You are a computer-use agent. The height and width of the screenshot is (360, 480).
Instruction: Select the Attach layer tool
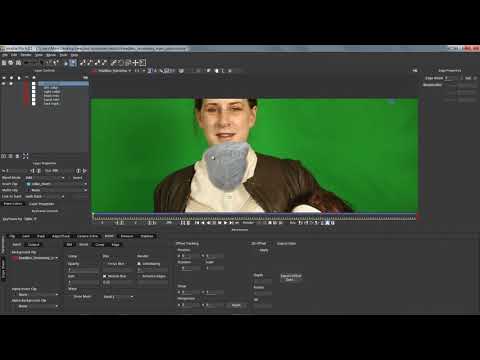point(114,63)
